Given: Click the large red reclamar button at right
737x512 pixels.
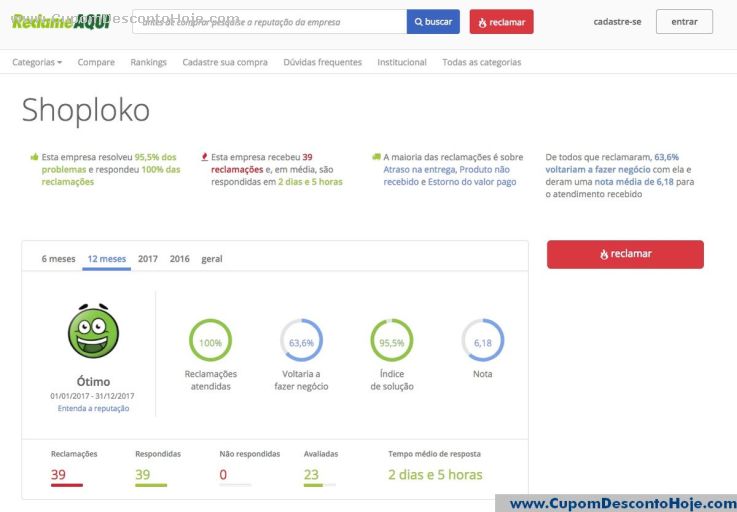Looking at the screenshot, I should (x=625, y=254).
